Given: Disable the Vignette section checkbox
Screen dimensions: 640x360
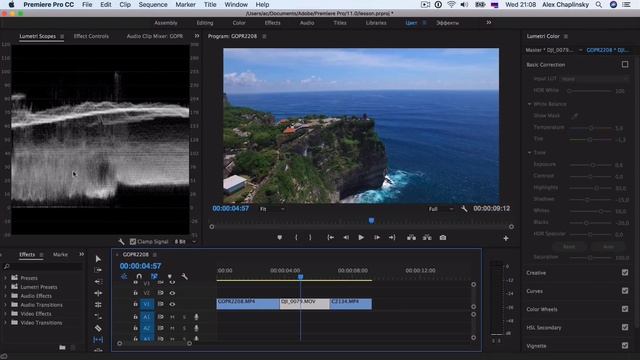Looking at the screenshot, I should 625,346.
